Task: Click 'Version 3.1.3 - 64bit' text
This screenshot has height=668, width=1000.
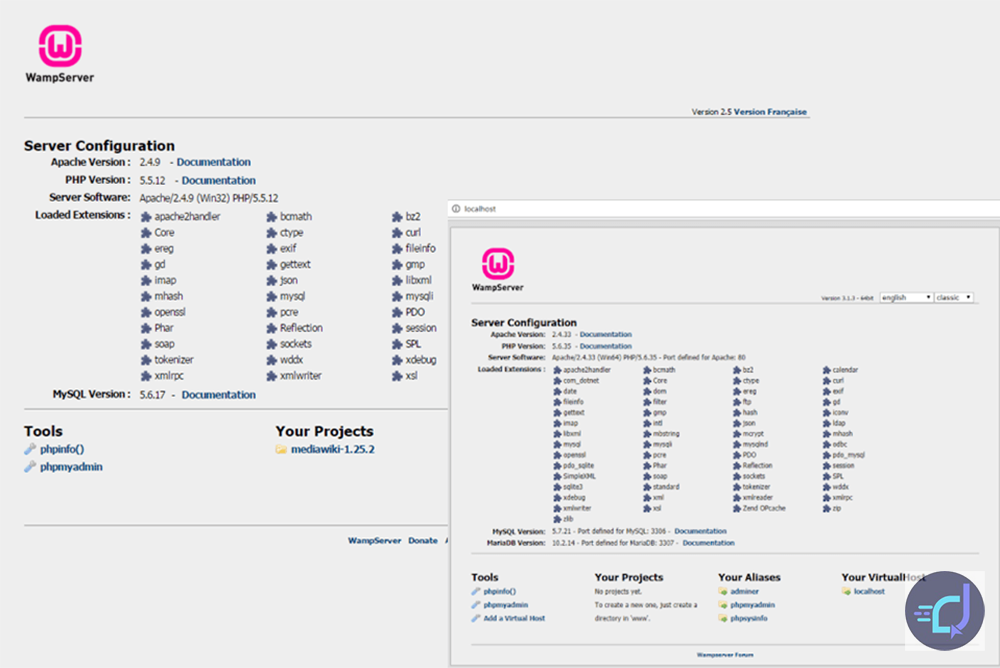Action: point(847,298)
